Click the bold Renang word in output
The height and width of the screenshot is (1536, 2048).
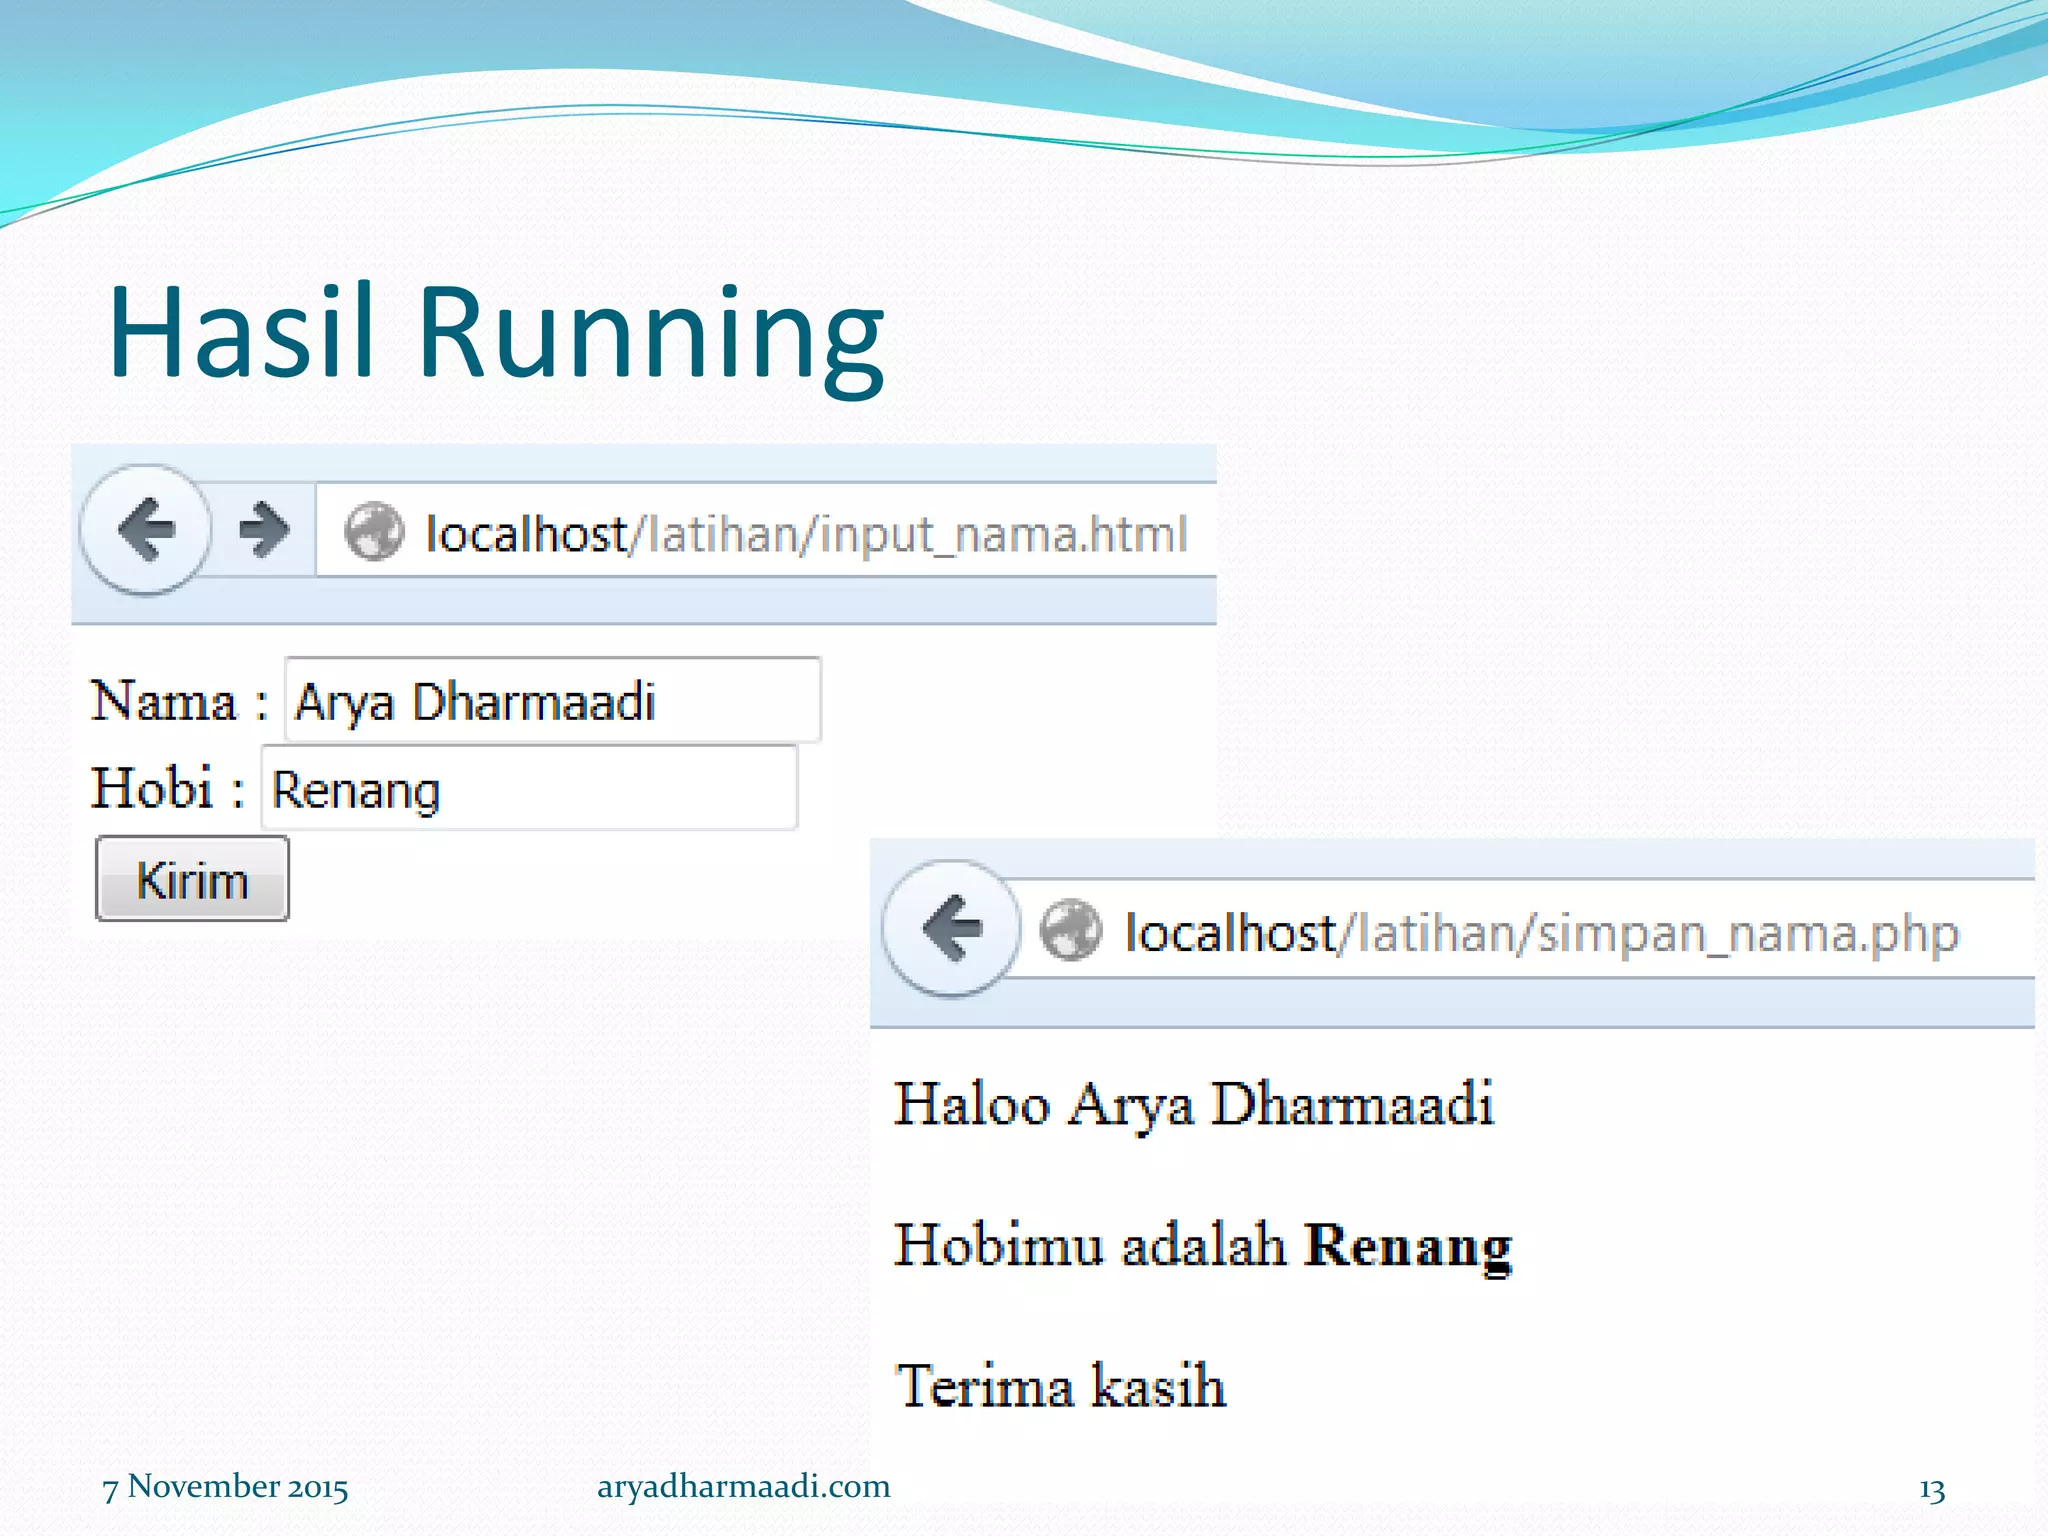click(x=1408, y=1246)
